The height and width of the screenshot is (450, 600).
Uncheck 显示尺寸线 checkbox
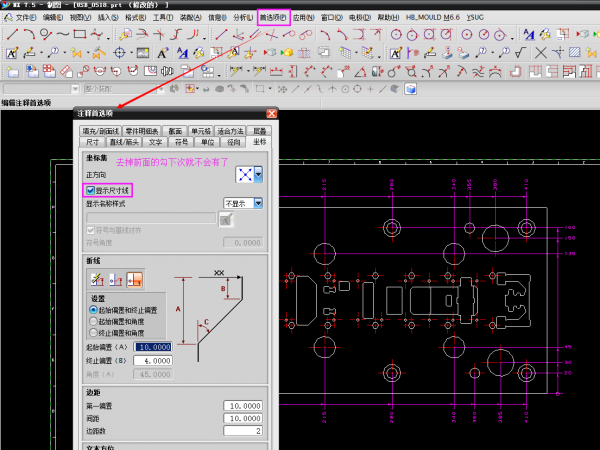(91, 190)
